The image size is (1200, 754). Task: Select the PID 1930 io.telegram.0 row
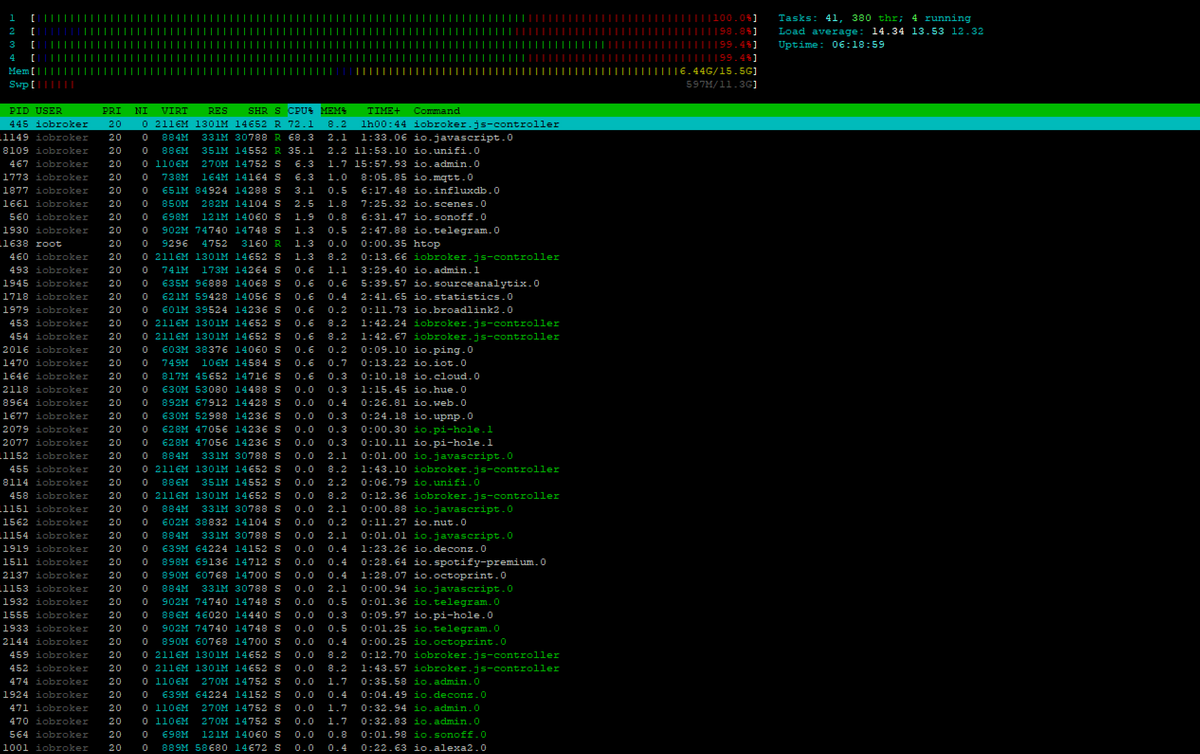[600, 230]
